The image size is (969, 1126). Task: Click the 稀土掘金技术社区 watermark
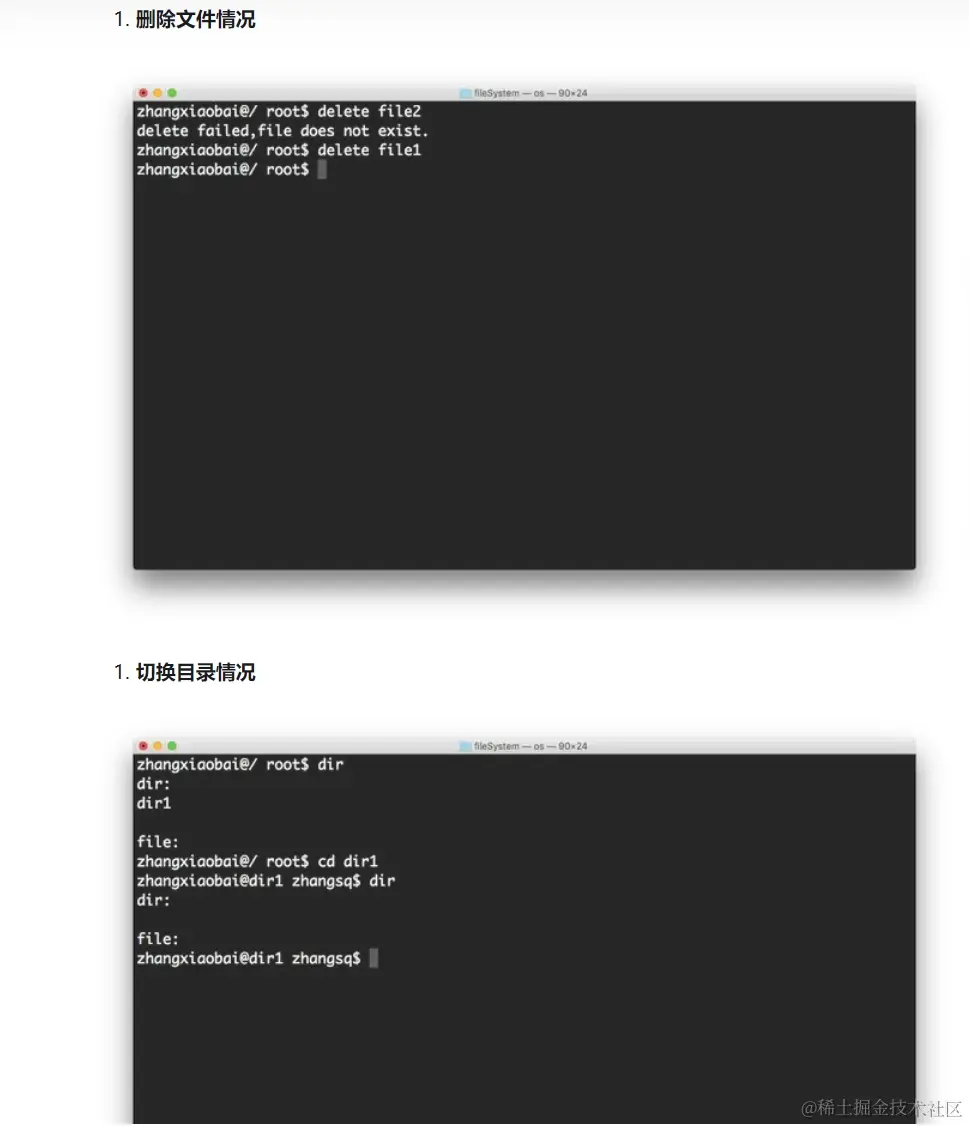point(881,1108)
